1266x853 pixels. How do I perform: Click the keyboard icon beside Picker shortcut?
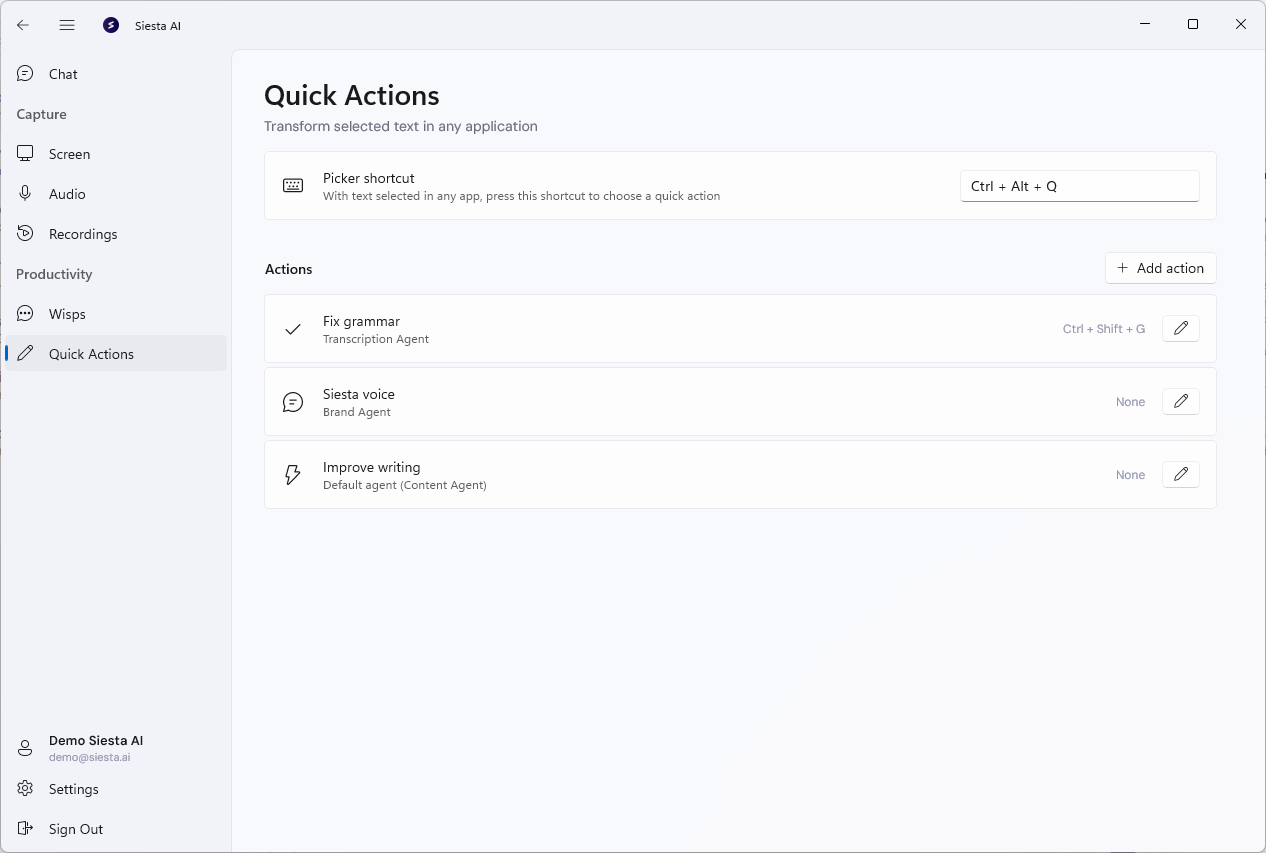tap(293, 186)
